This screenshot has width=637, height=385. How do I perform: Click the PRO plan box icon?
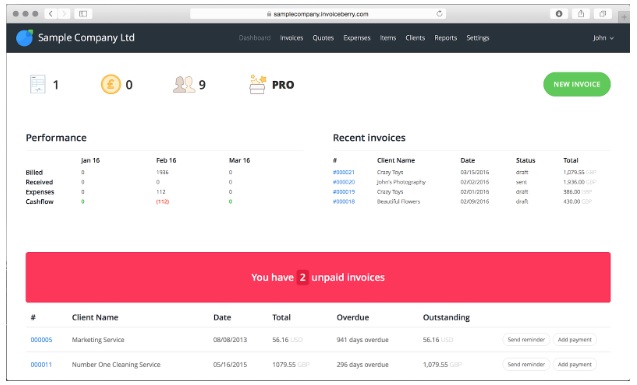pyautogui.click(x=257, y=84)
